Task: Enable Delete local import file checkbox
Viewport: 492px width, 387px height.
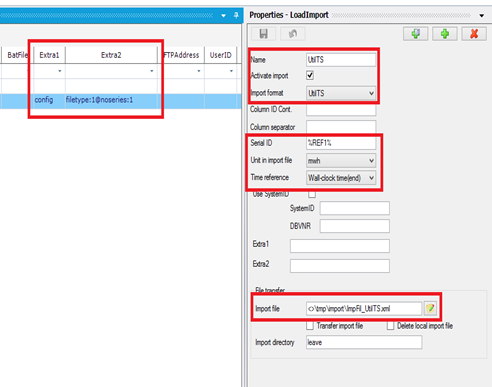Action: (x=390, y=326)
